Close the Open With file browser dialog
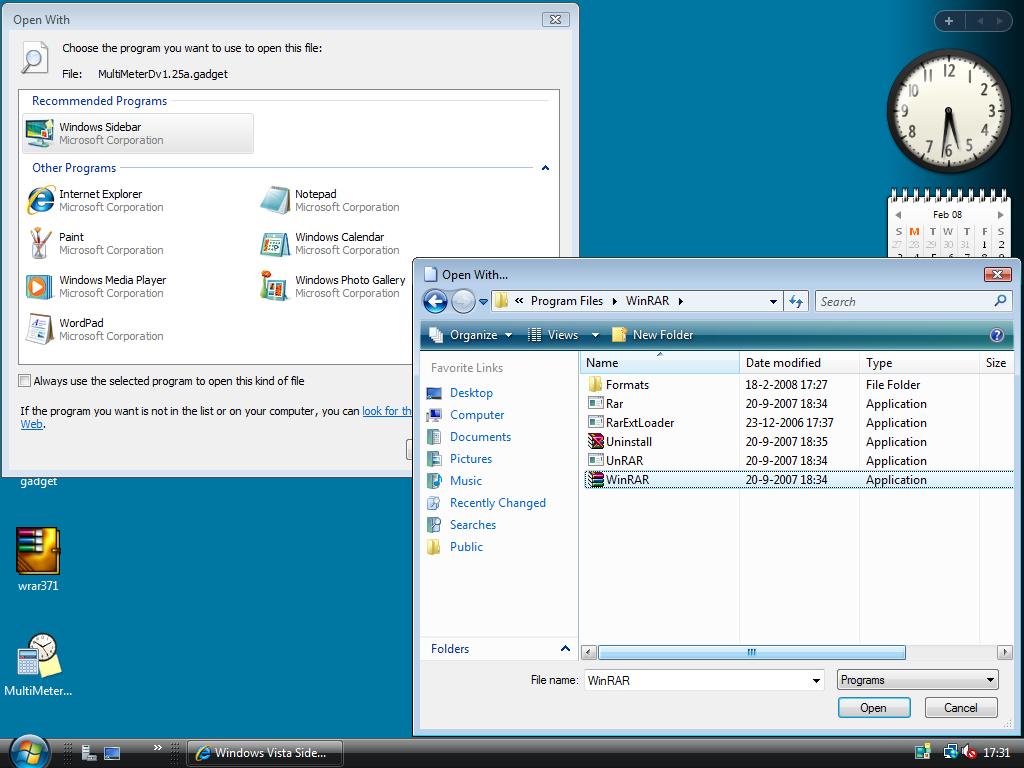 (x=997, y=274)
